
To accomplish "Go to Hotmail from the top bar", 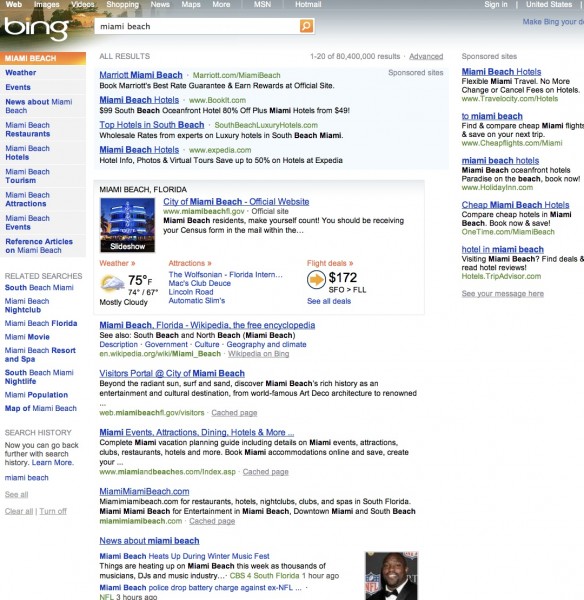I will pos(308,5).
